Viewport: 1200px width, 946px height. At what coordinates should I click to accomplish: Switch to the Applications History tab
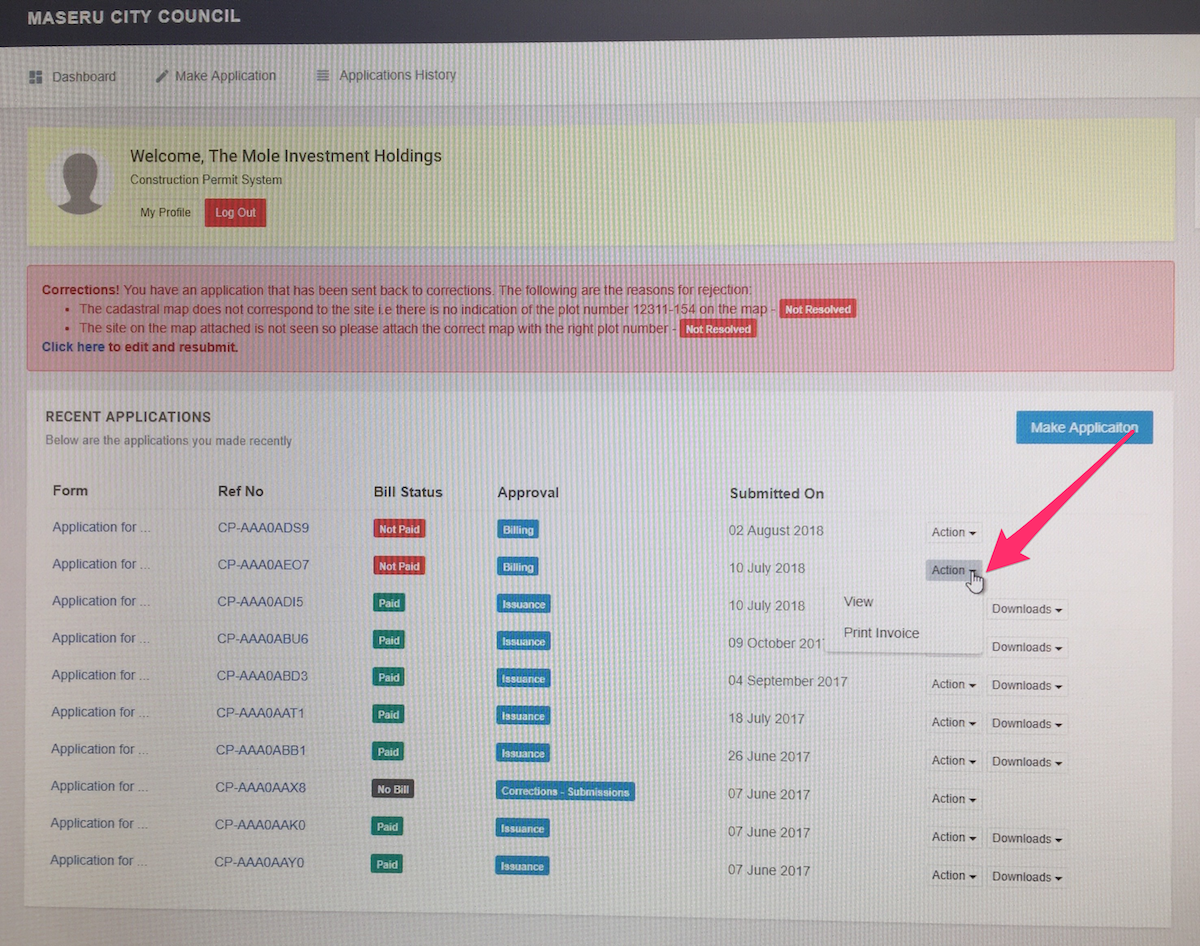(x=395, y=74)
